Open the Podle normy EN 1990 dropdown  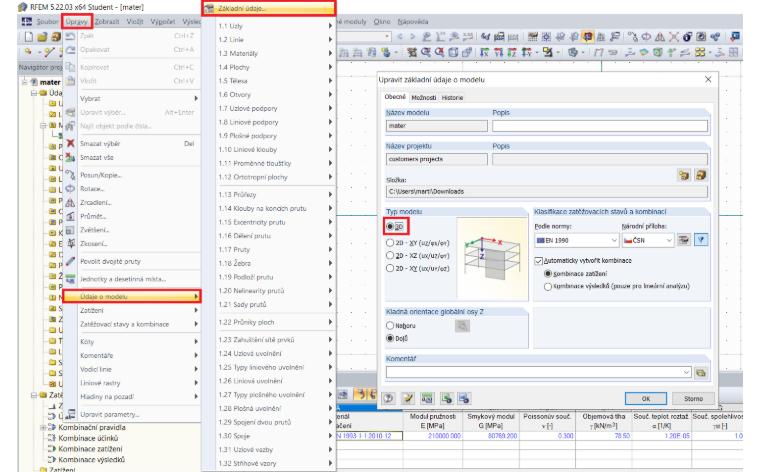click(577, 240)
